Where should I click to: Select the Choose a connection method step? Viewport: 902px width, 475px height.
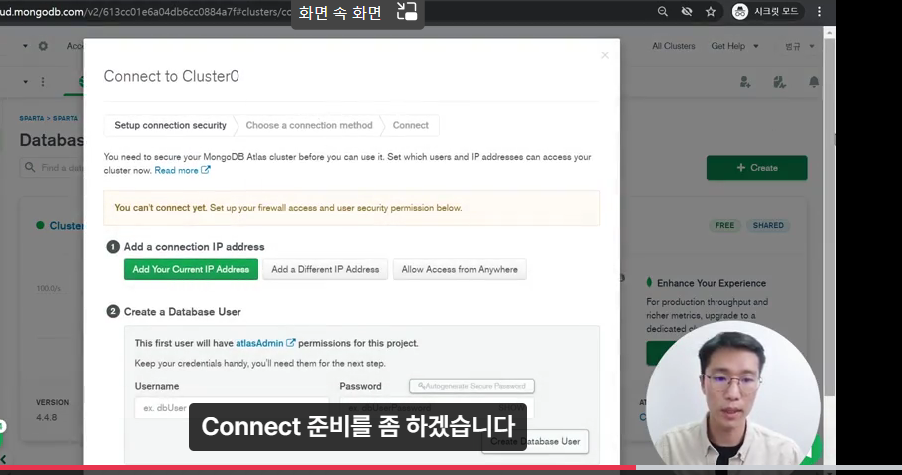click(x=309, y=125)
